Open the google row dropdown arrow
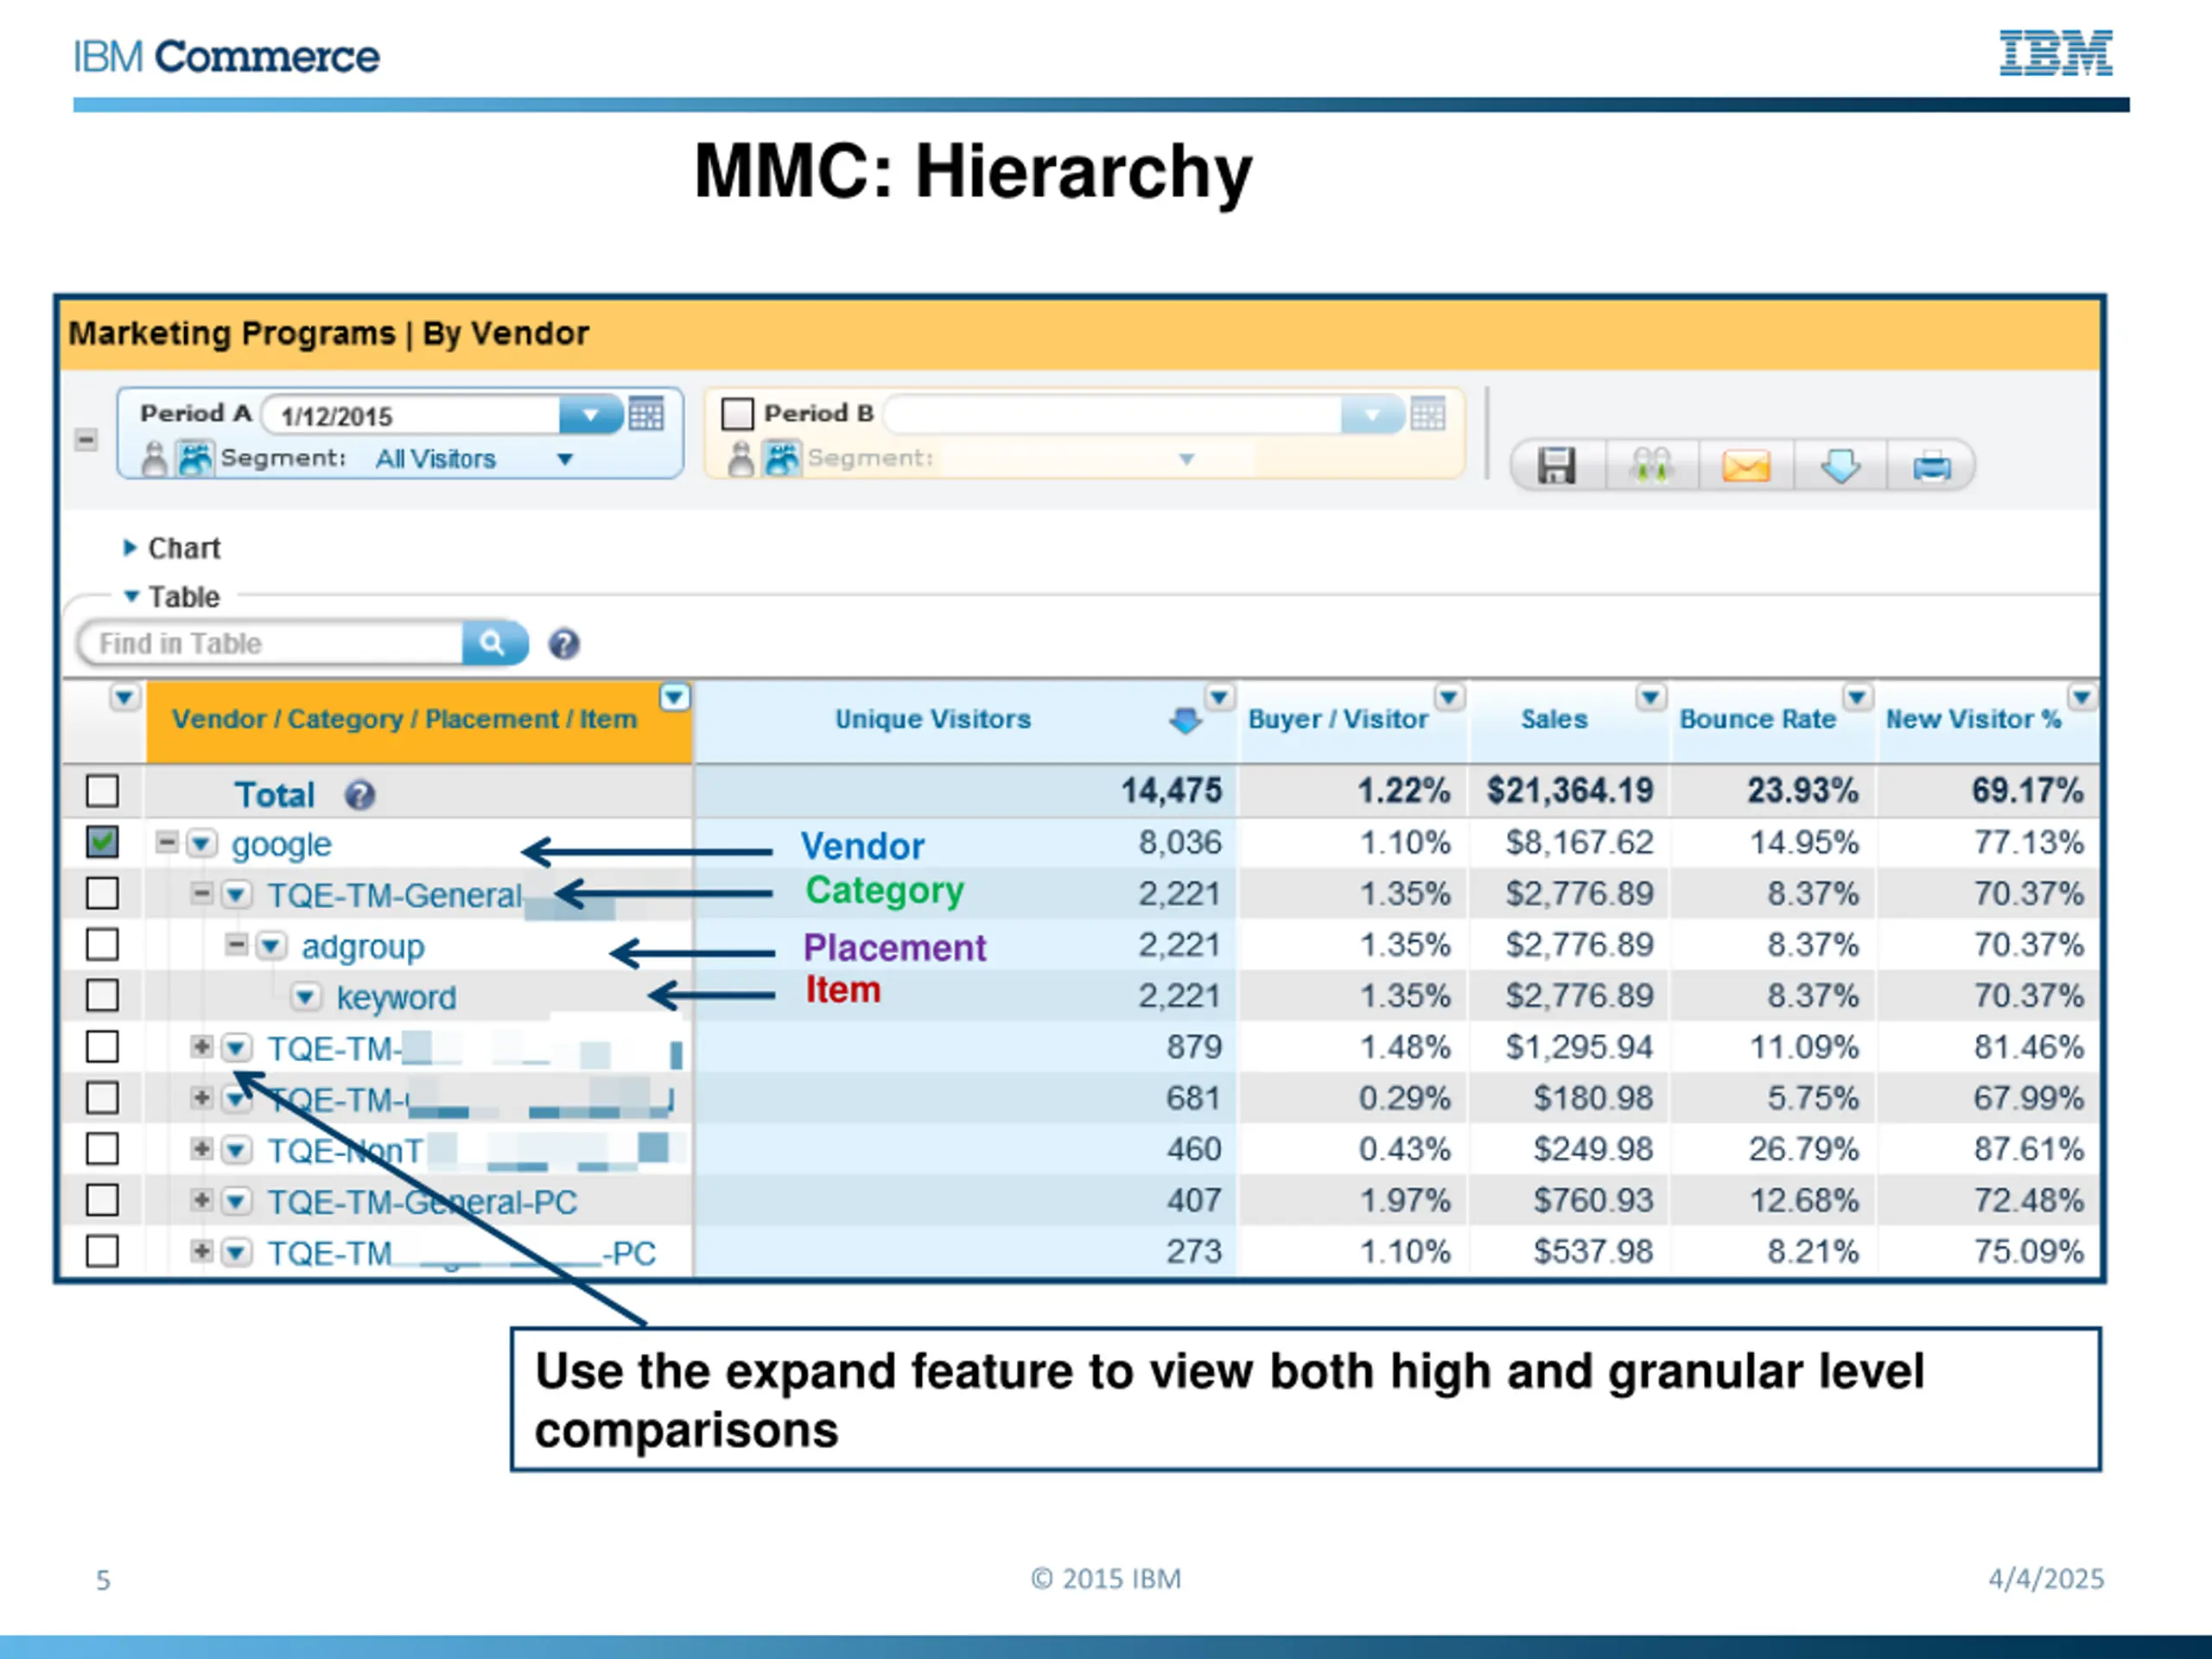The height and width of the screenshot is (1659, 2212). (x=202, y=844)
